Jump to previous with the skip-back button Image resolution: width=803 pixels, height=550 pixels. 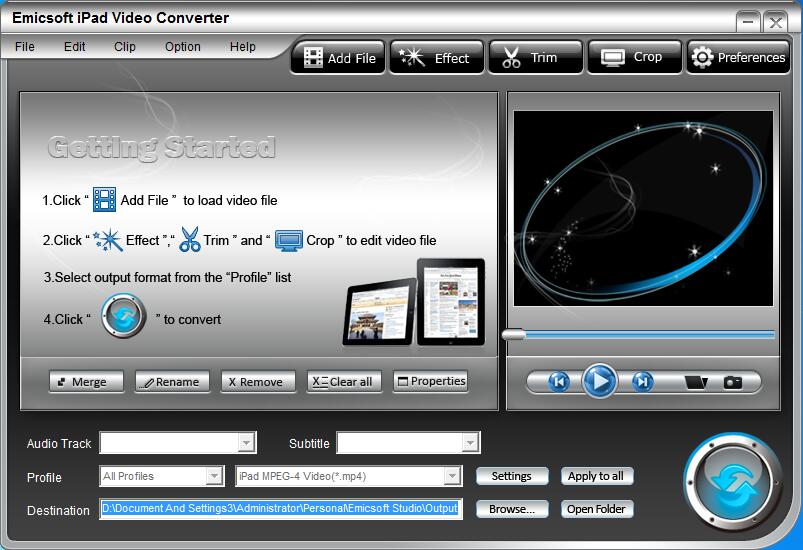(559, 382)
